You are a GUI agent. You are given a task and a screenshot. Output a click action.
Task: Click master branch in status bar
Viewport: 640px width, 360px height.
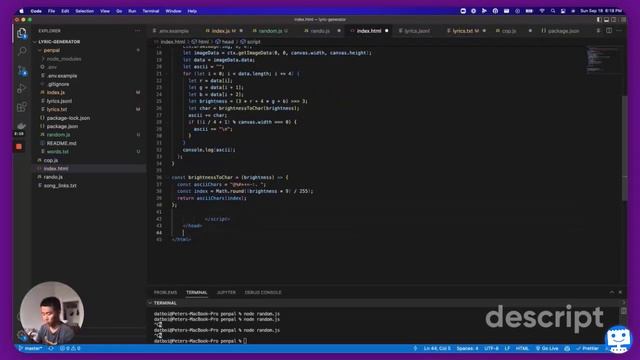[x=31, y=349]
